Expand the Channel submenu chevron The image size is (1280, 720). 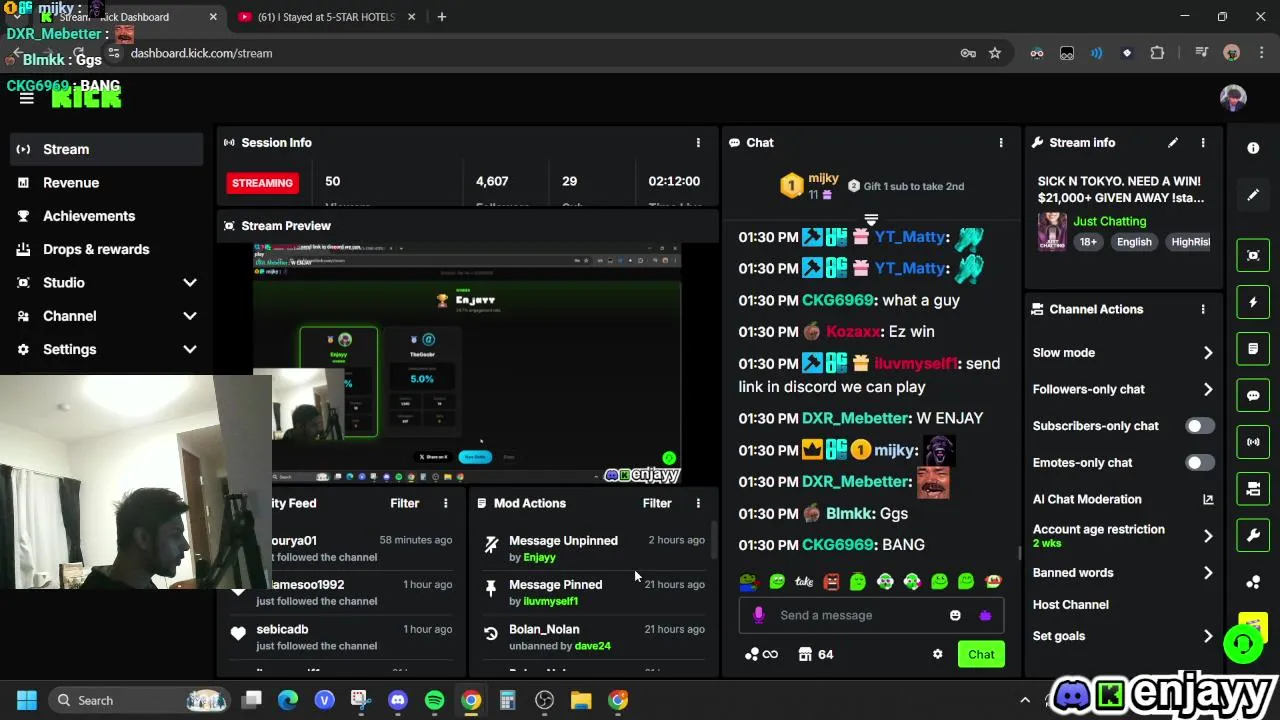click(190, 316)
